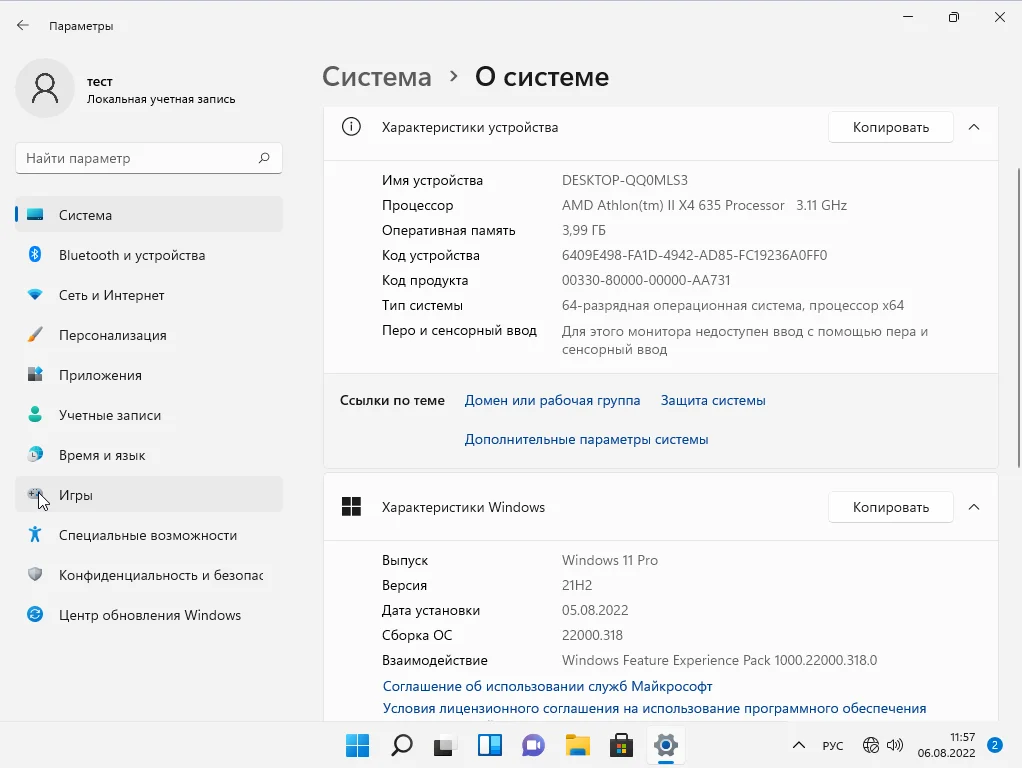
Task: Open the Bluetooth and devices settings icon
Action: pyautogui.click(x=35, y=255)
